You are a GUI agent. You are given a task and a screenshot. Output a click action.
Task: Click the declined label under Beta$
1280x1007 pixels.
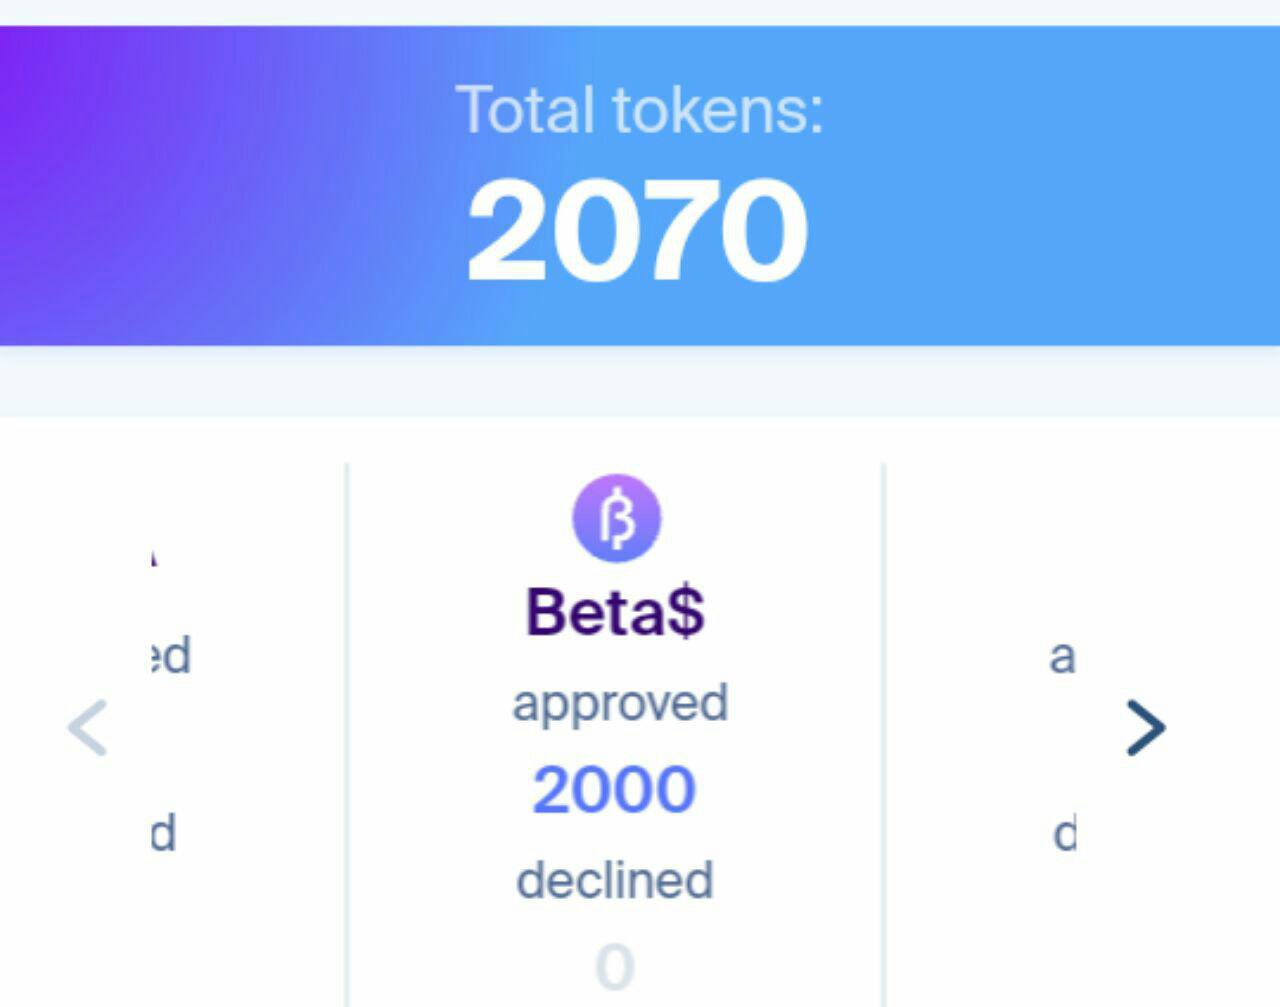coord(615,880)
